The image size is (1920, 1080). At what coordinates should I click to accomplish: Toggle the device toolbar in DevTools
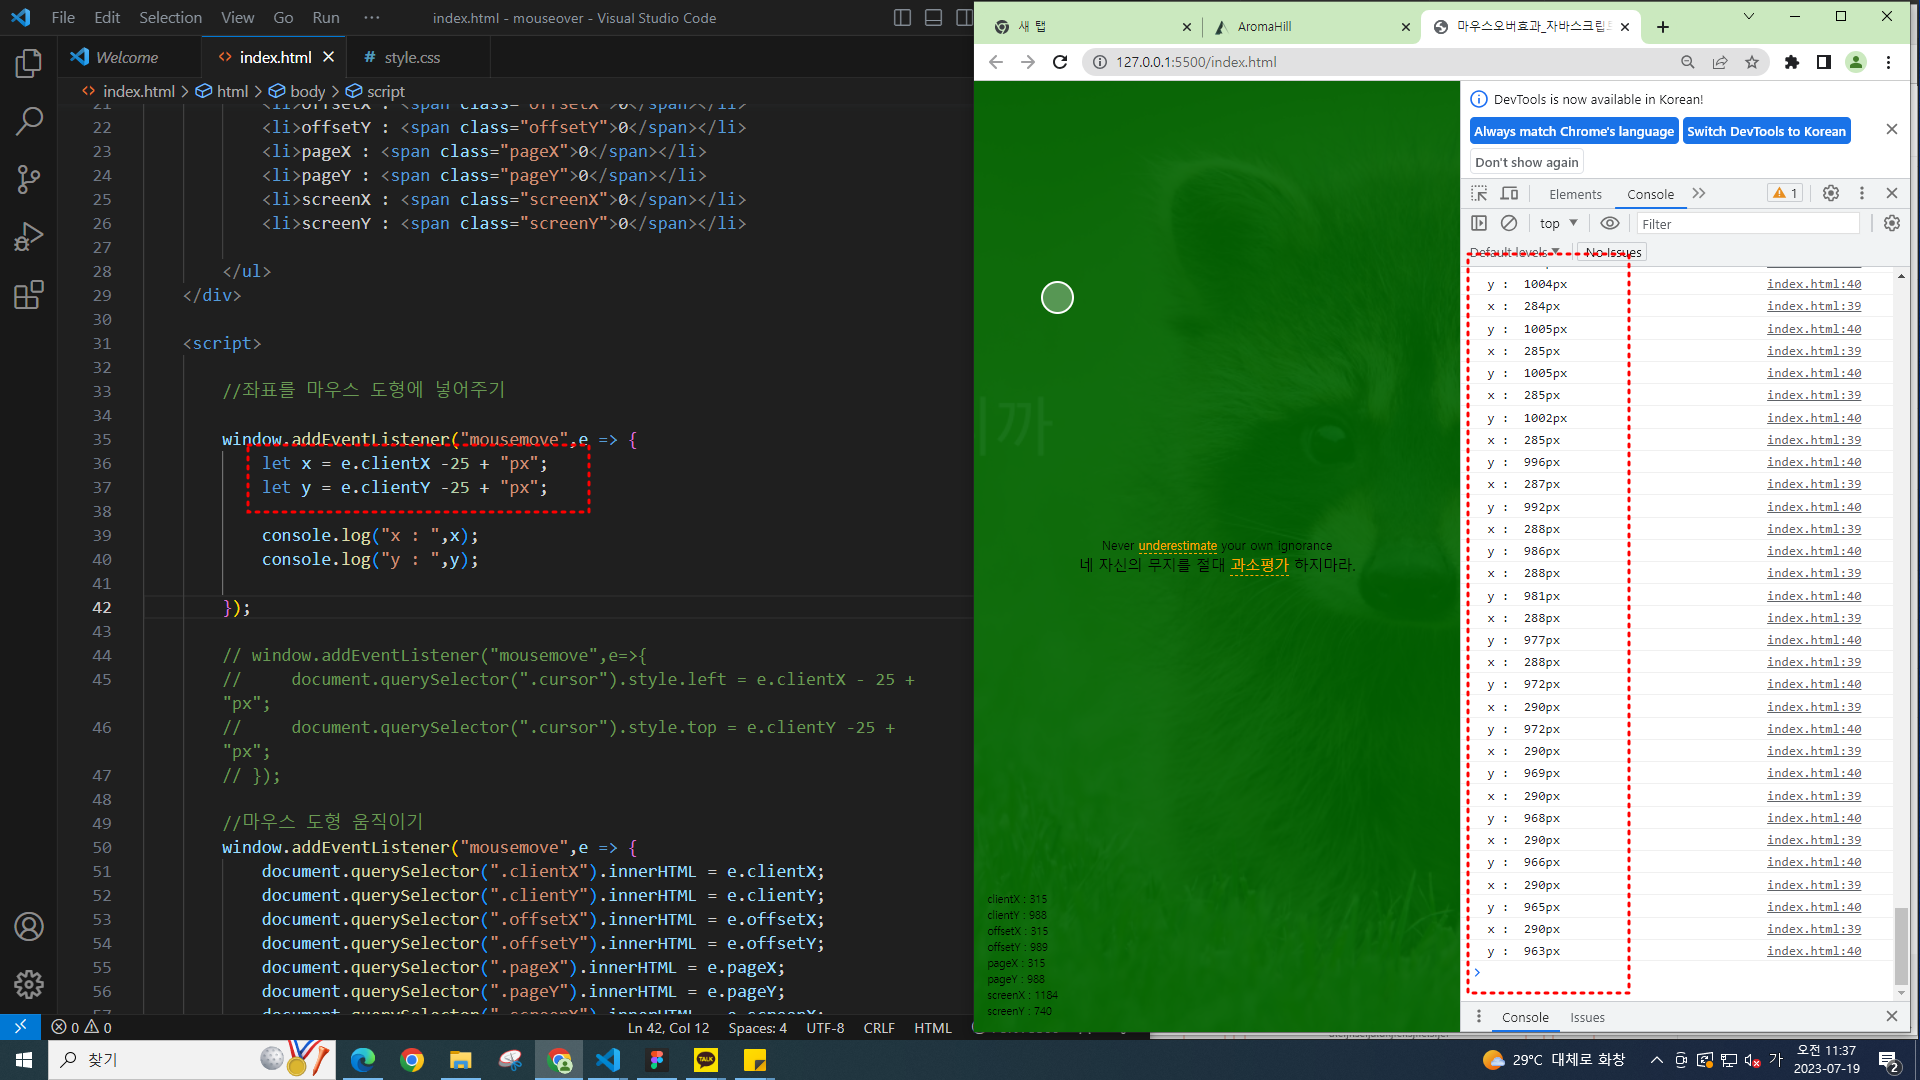1509,193
